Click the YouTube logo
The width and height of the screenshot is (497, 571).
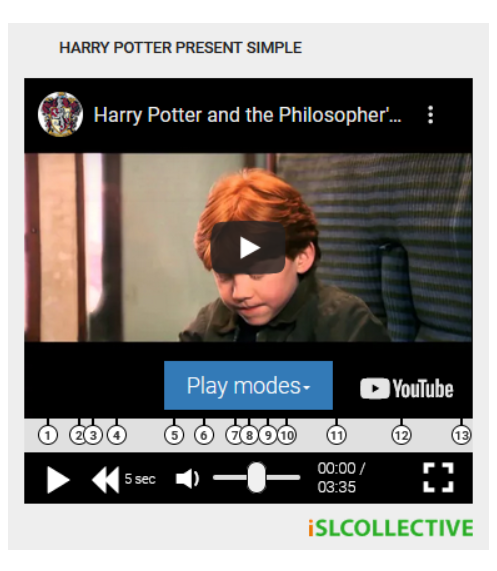click(x=407, y=389)
